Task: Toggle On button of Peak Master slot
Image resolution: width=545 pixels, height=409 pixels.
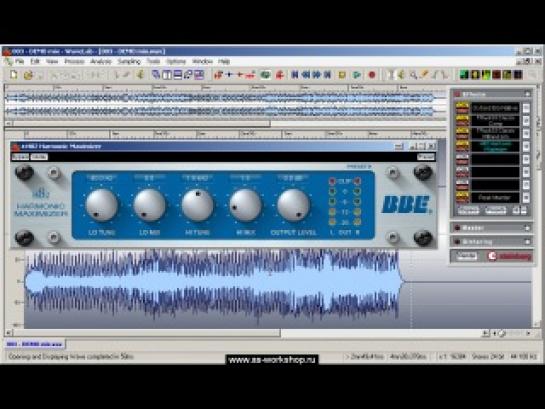Action: [462, 195]
